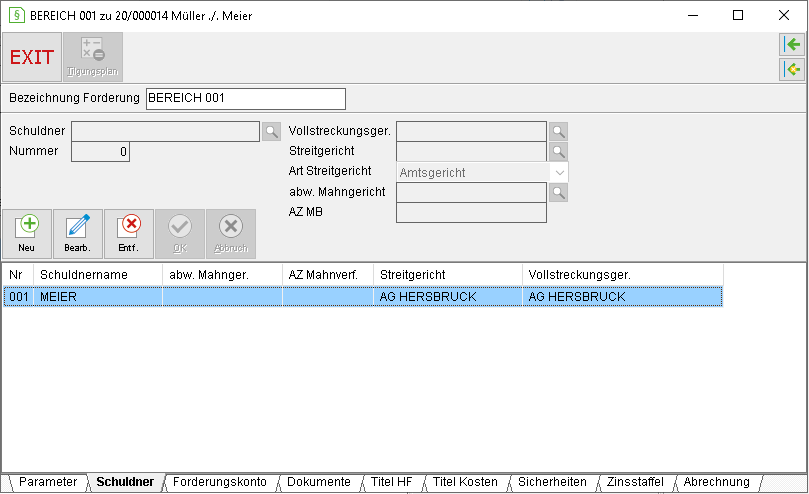Click the red EXIT button
The image size is (809, 494).
(x=32, y=57)
